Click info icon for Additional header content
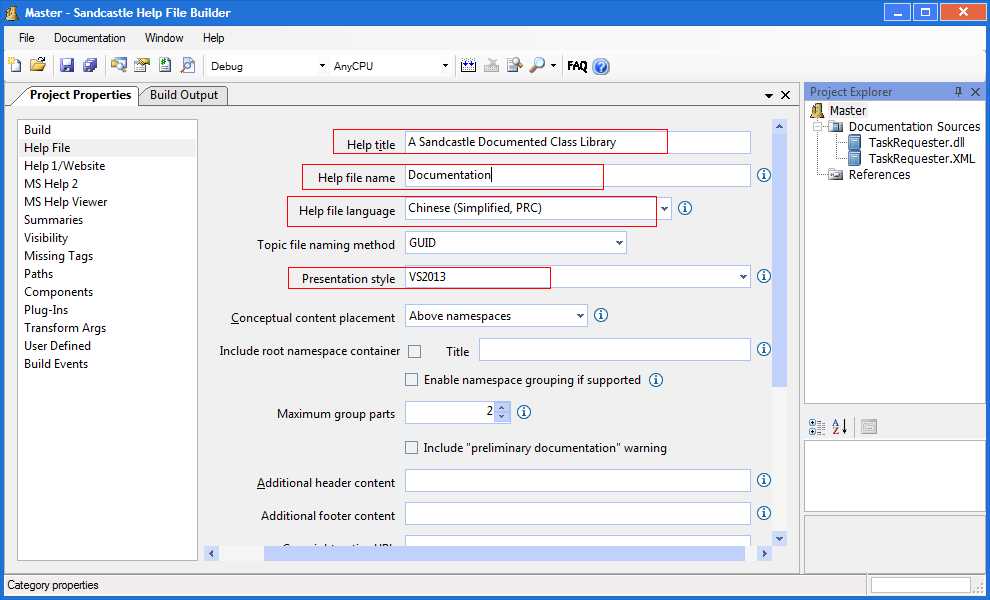Image resolution: width=990 pixels, height=600 pixels. click(764, 480)
